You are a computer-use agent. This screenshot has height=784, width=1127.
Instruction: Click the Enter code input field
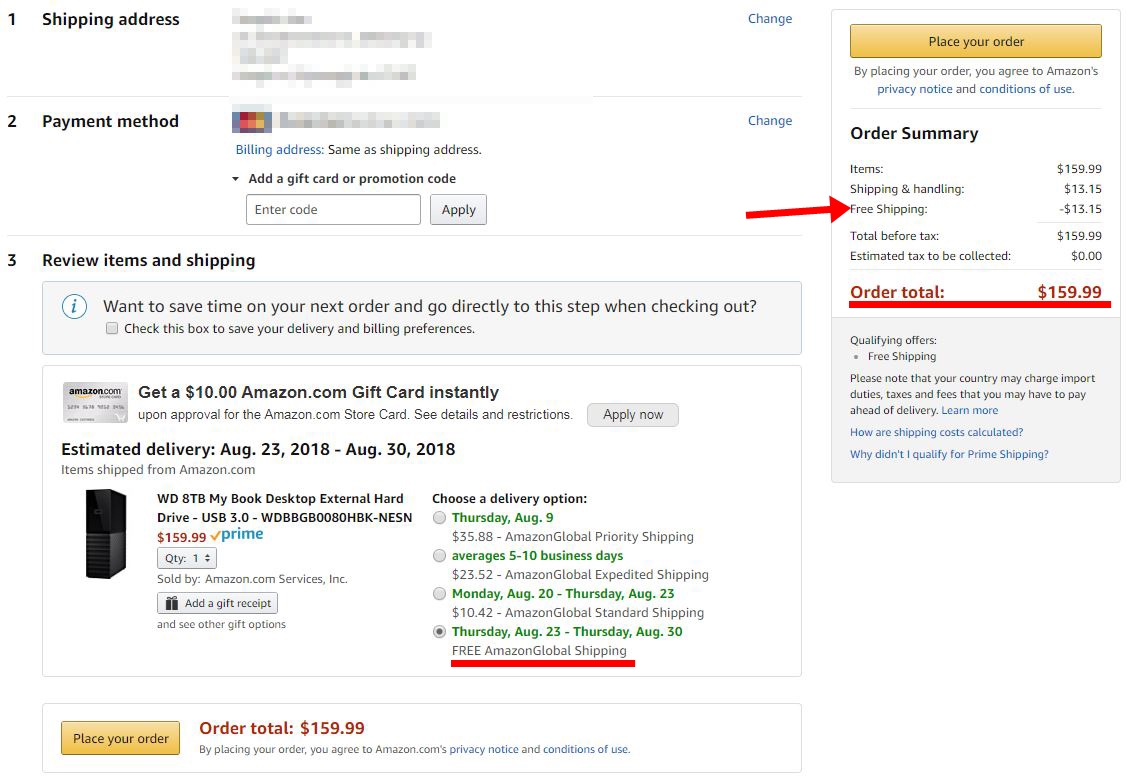[x=334, y=210]
